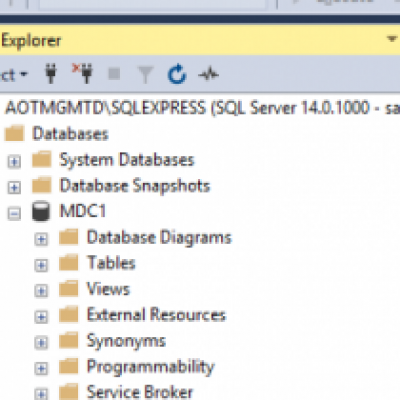This screenshot has width=400, height=400.
Task: Expand the Database Snapshots node
Action: pos(14,187)
